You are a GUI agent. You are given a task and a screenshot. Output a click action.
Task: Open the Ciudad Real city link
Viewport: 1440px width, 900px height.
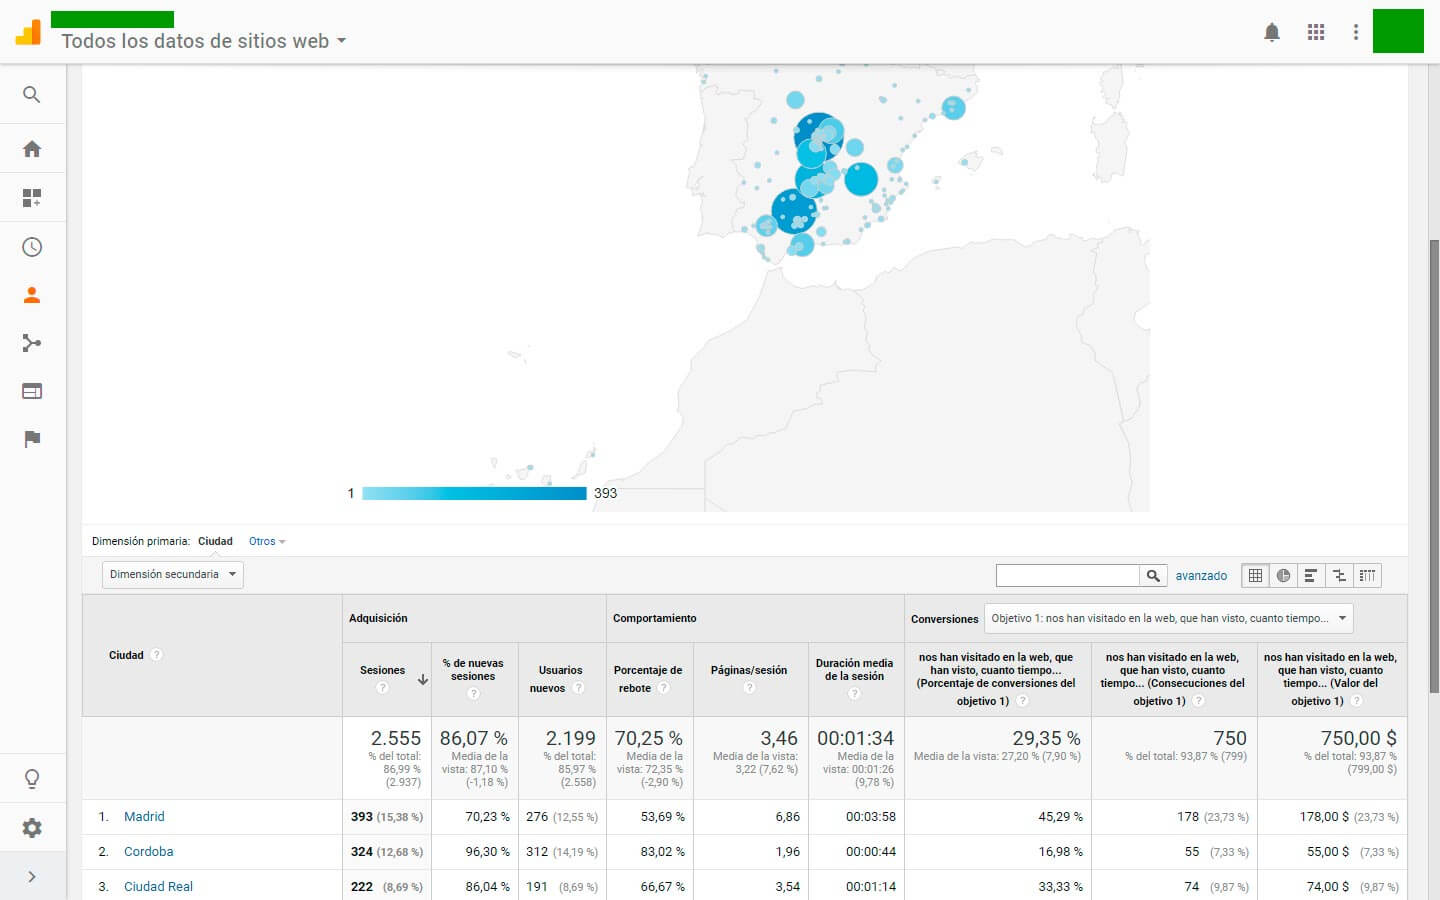[x=158, y=887]
